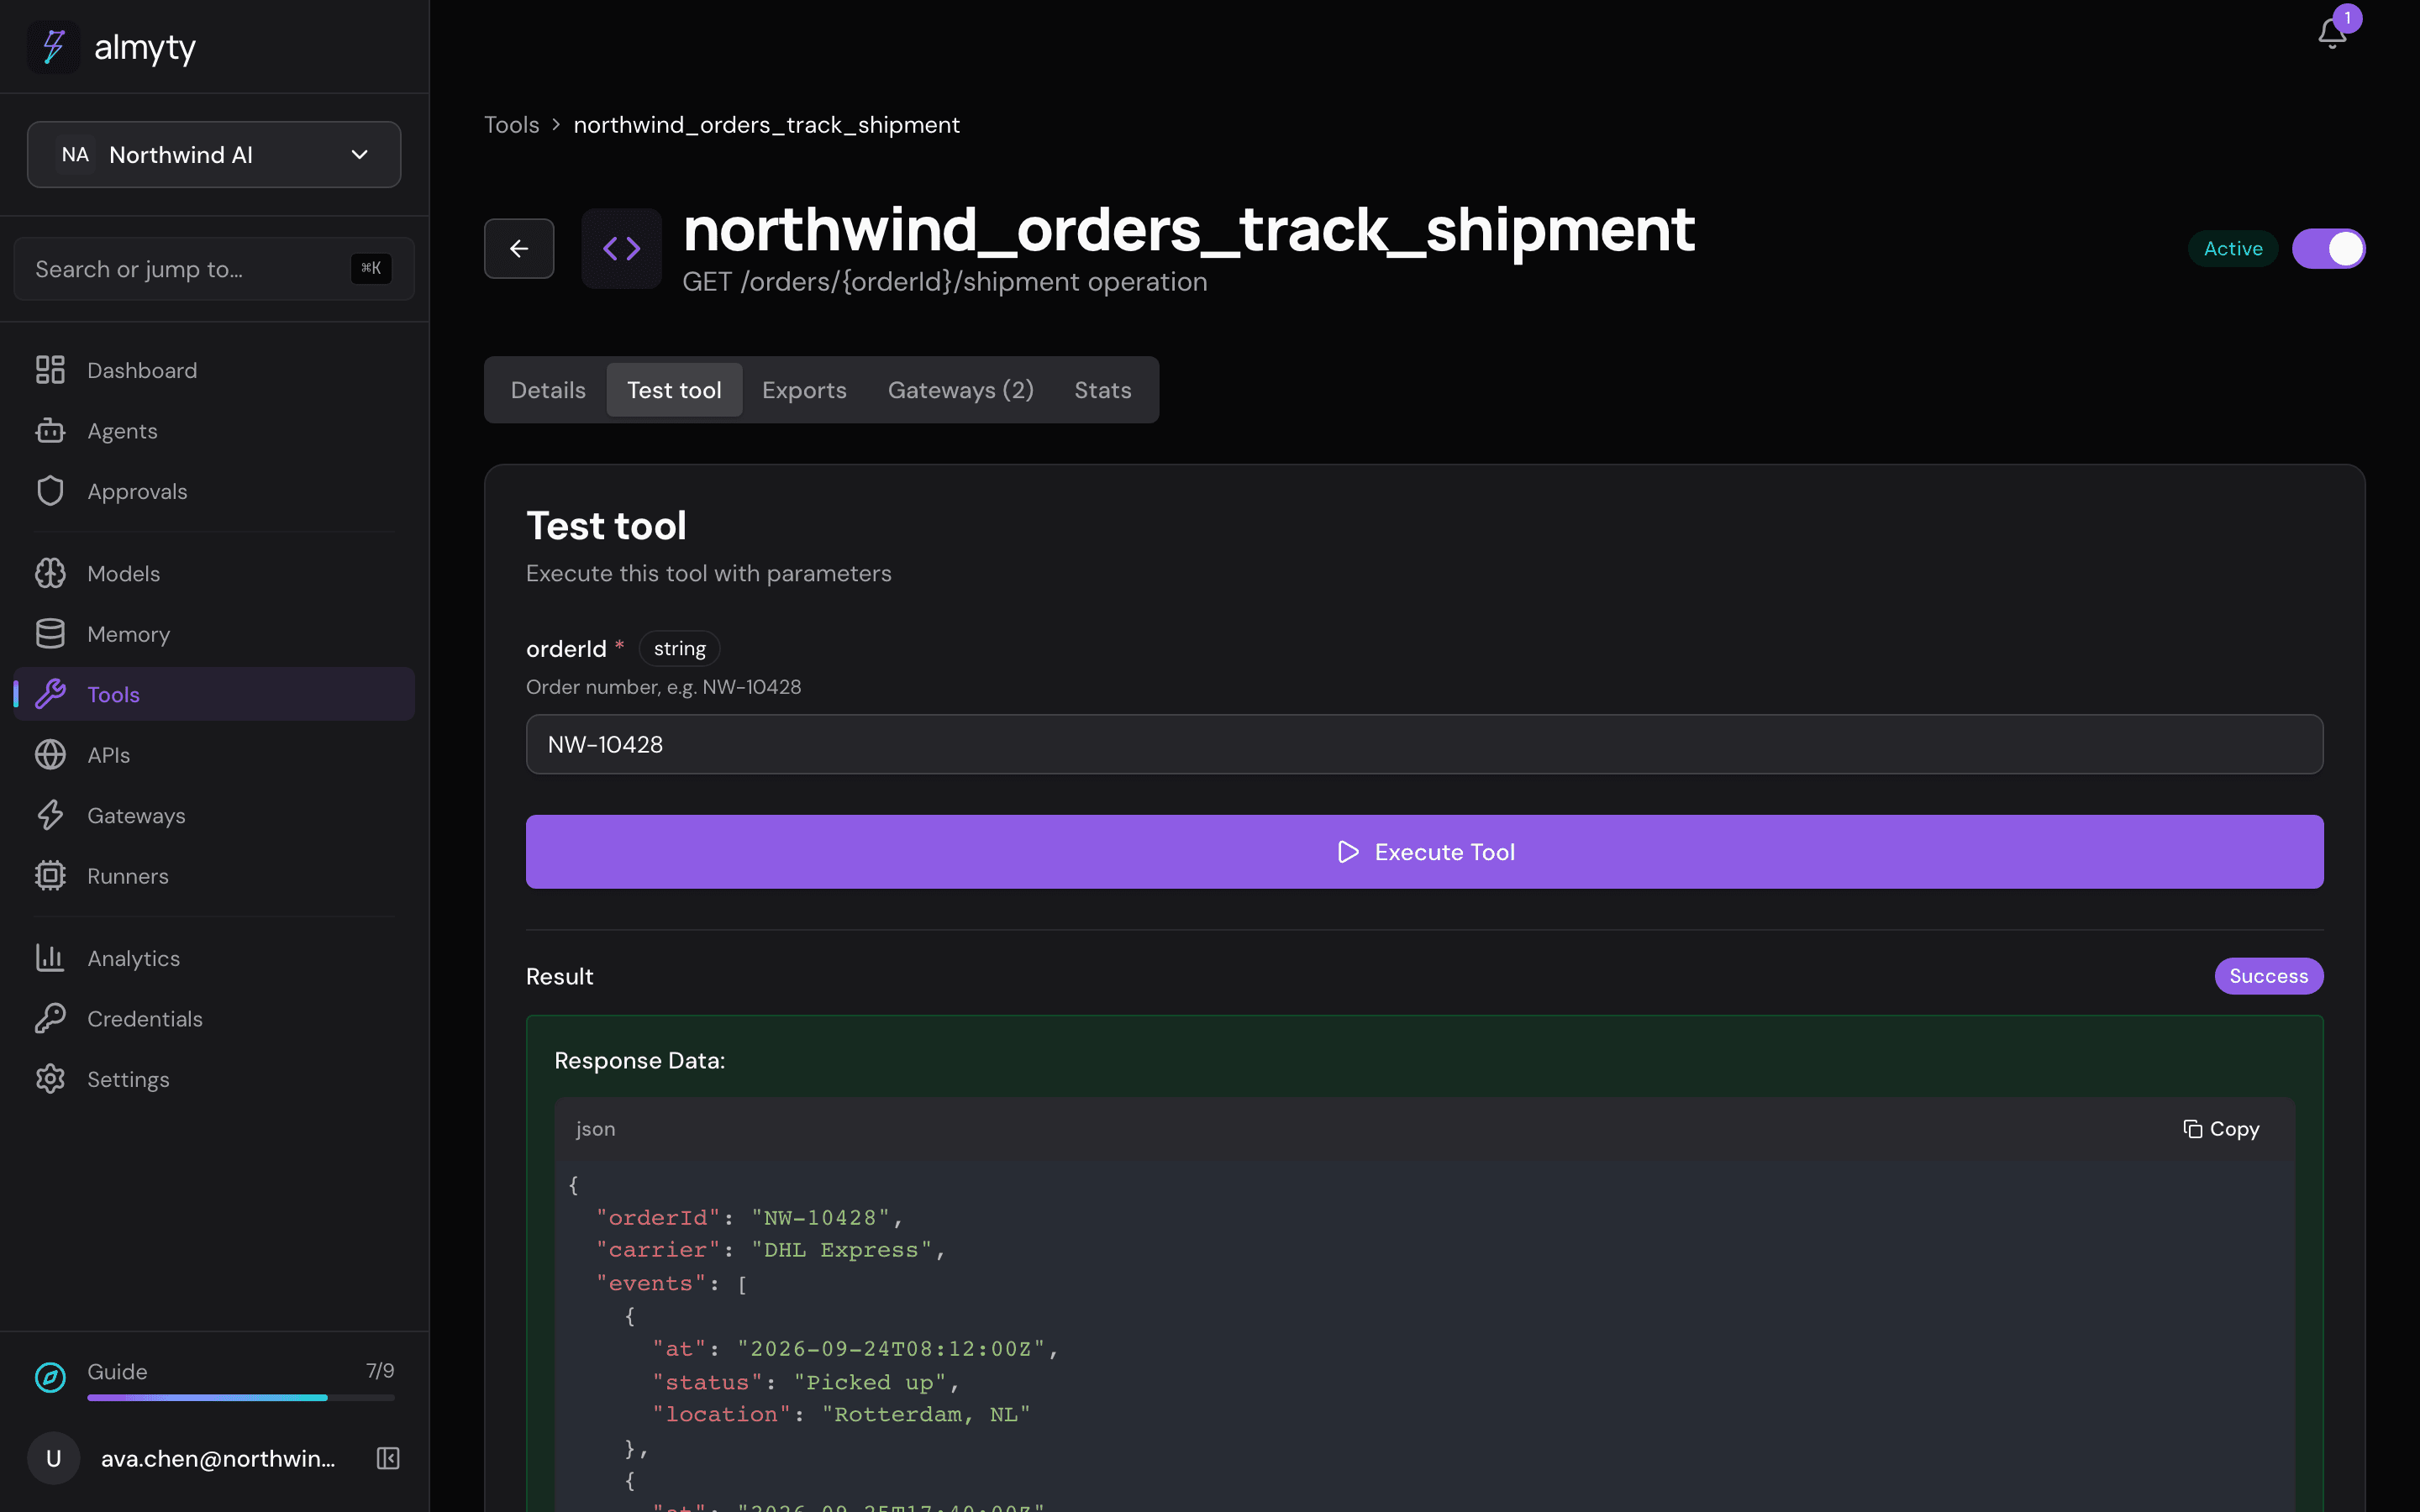Click the "DHL Express" carrier value

[841, 1250]
